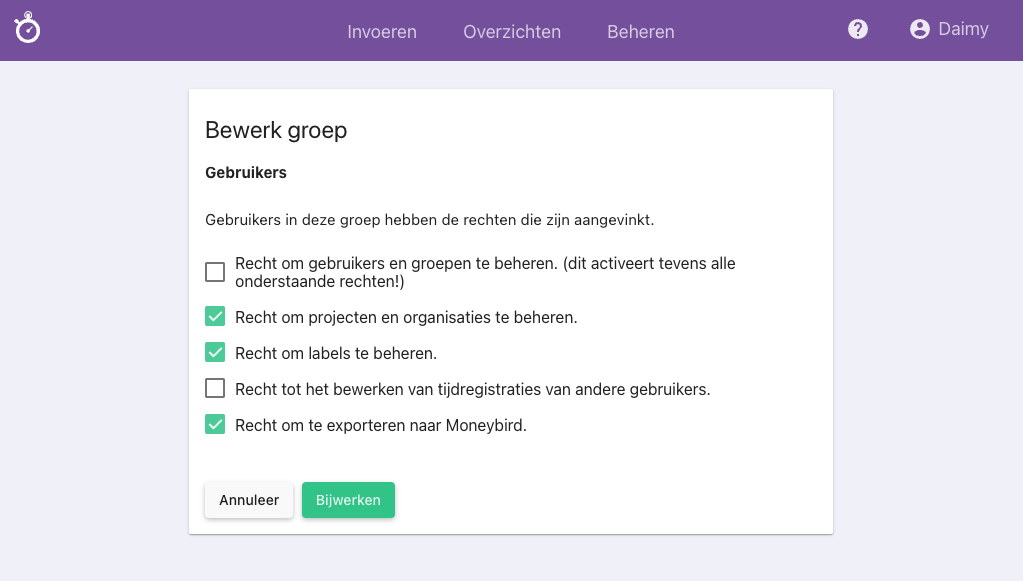Click the stopwatch logo icon

(28, 29)
